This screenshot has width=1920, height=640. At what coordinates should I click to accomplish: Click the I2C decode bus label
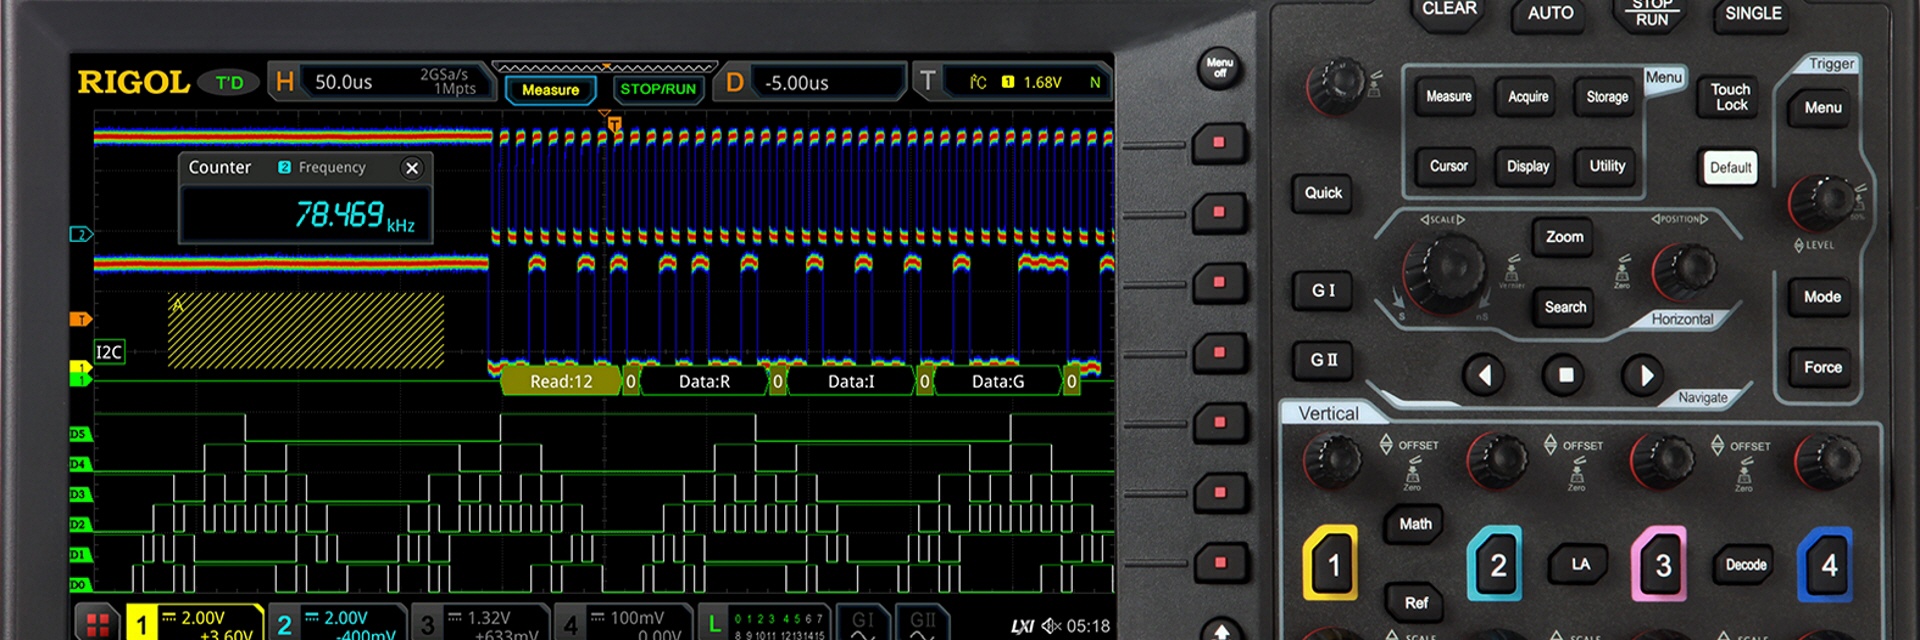(109, 352)
